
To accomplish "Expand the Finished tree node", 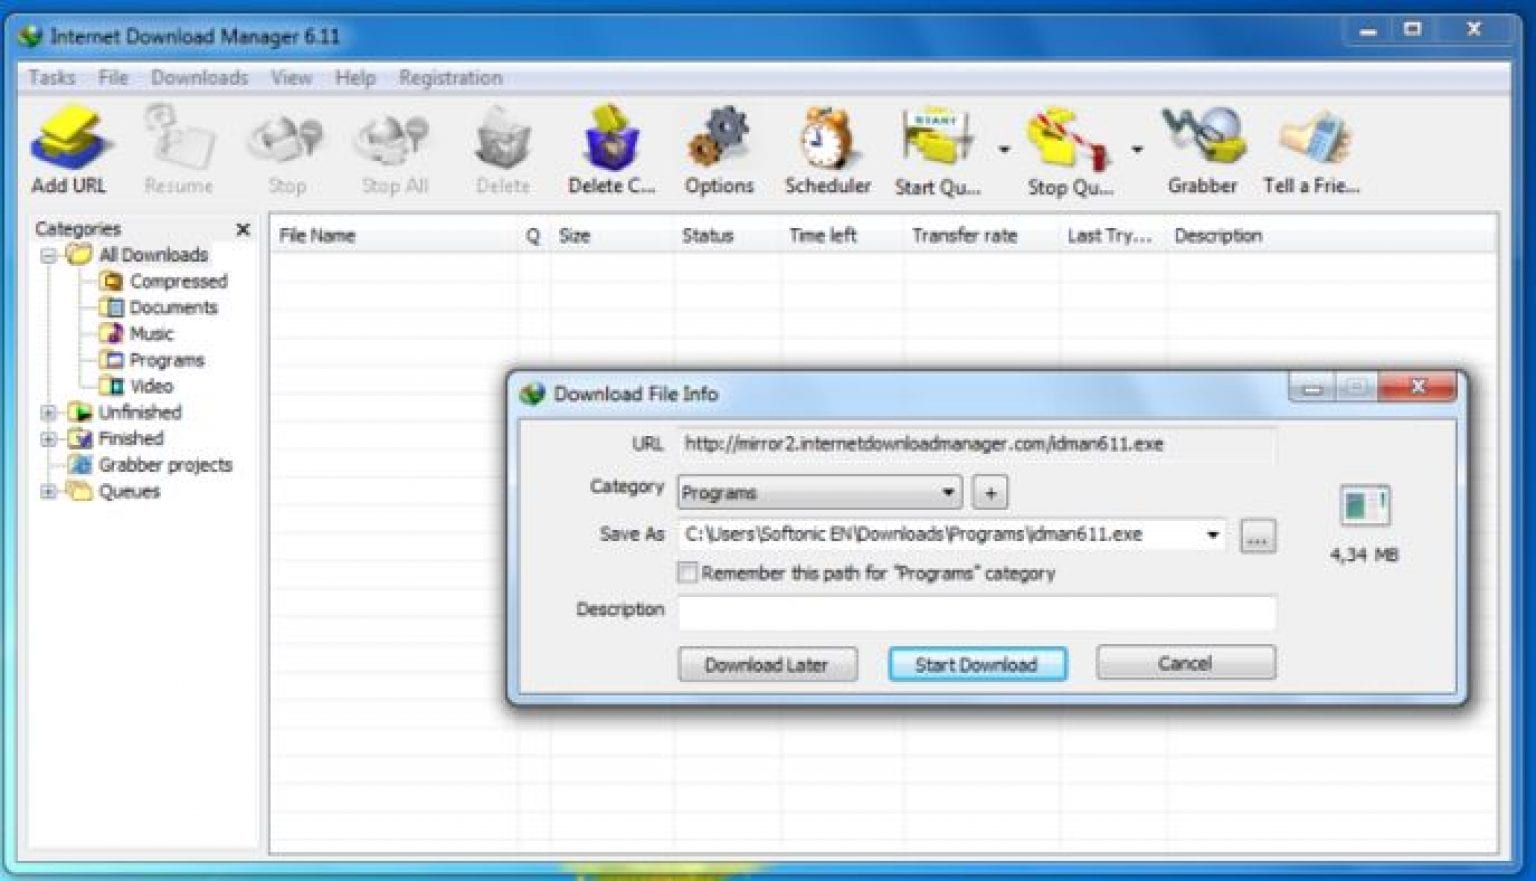I will click(47, 438).
